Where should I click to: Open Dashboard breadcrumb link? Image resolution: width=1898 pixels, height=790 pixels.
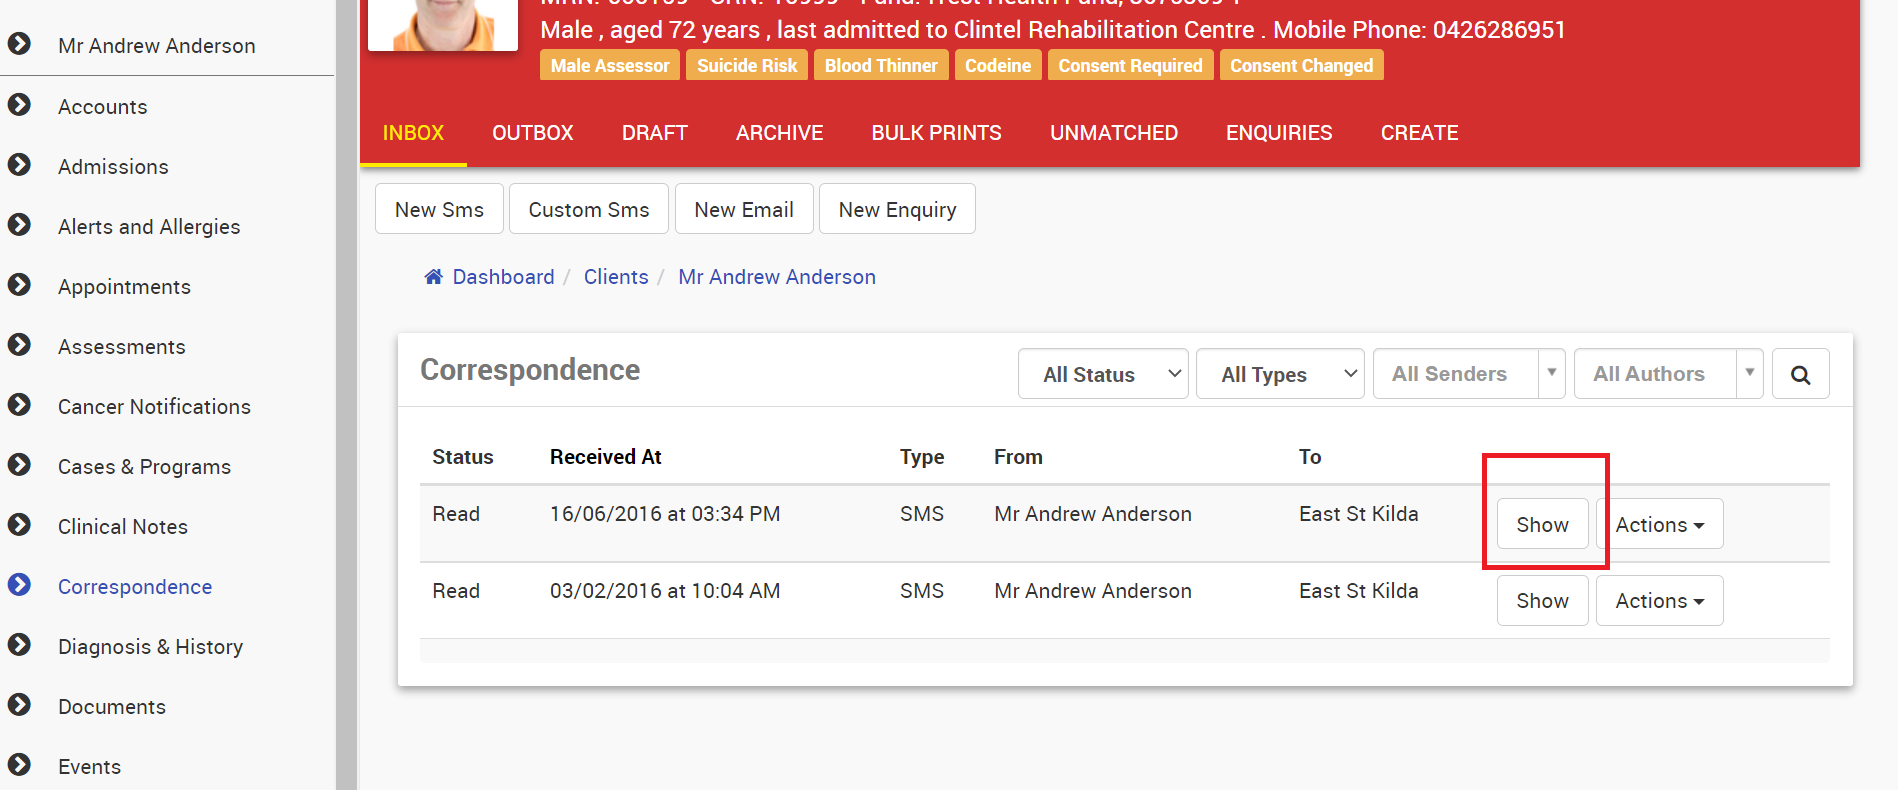[503, 277]
